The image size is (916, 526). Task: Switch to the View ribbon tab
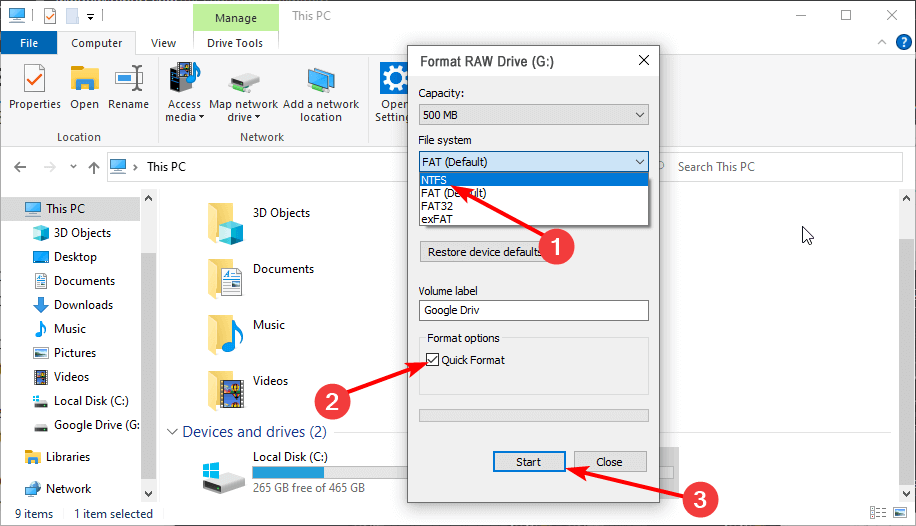[x=163, y=43]
